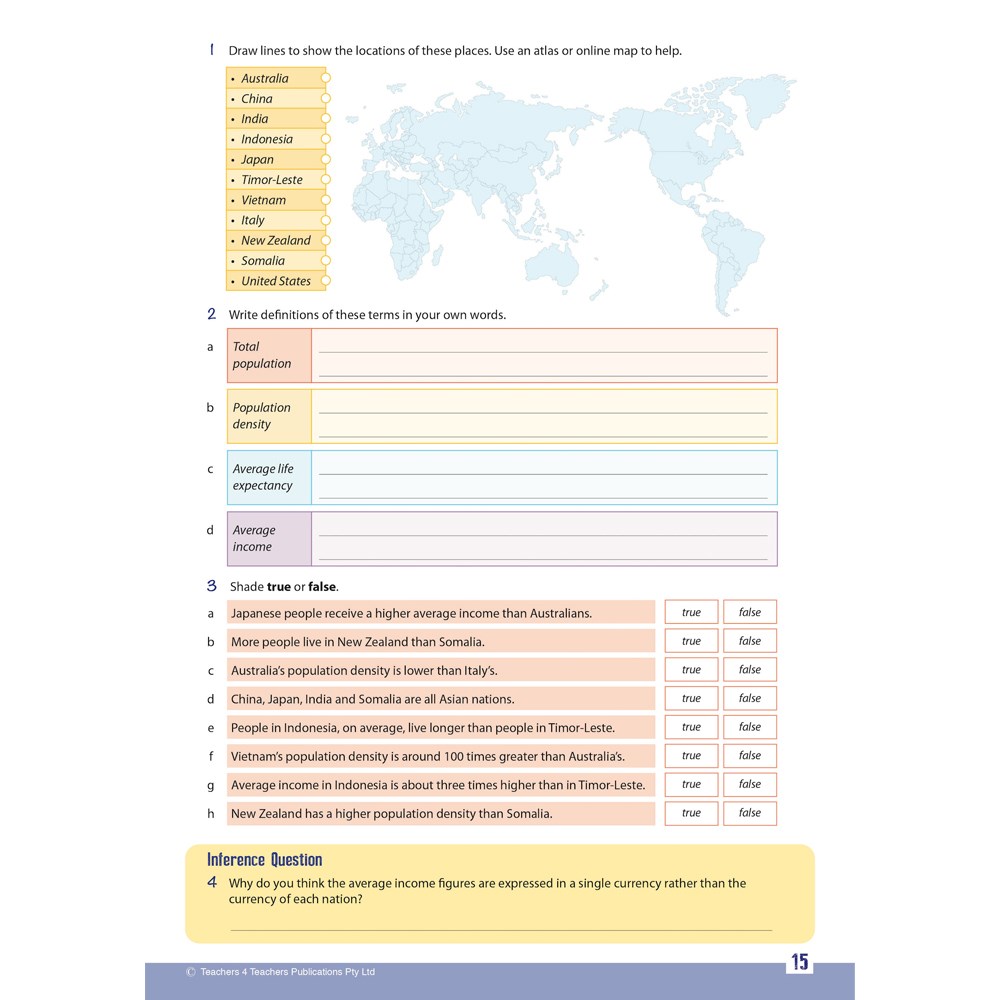
Task: Select the 'Australia' label in the places list
Action: (x=265, y=78)
